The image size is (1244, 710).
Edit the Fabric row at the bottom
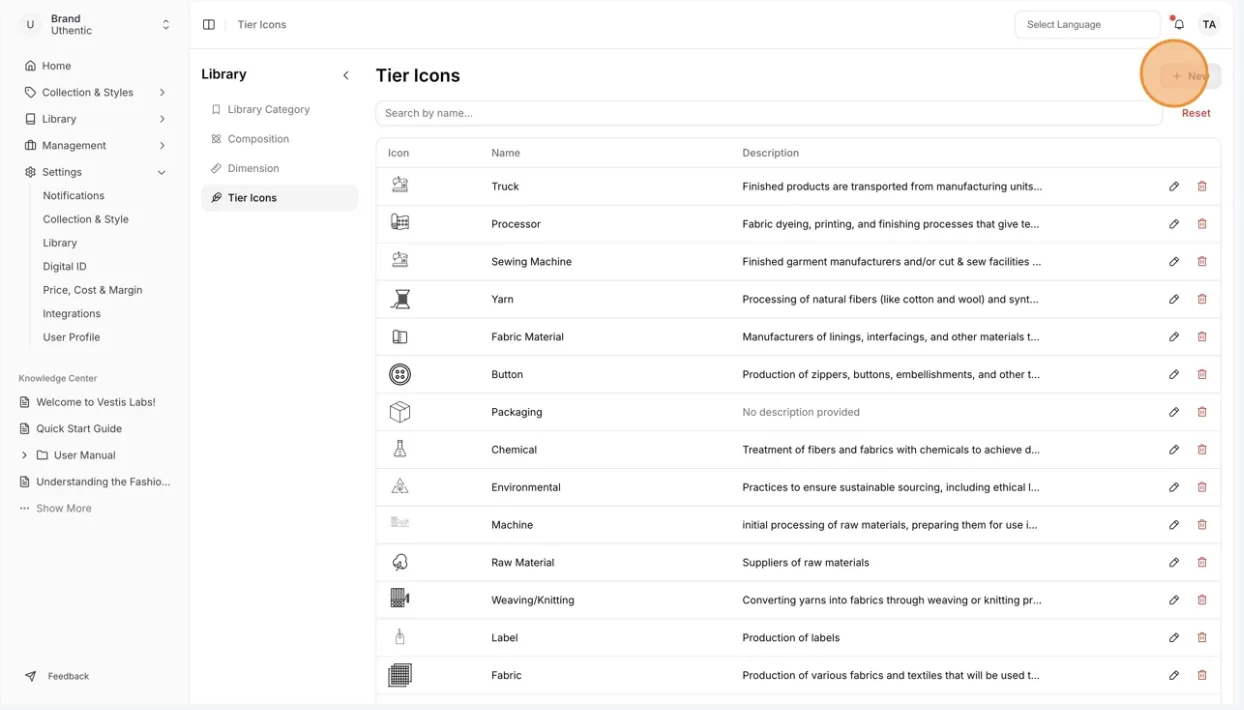coord(1174,675)
